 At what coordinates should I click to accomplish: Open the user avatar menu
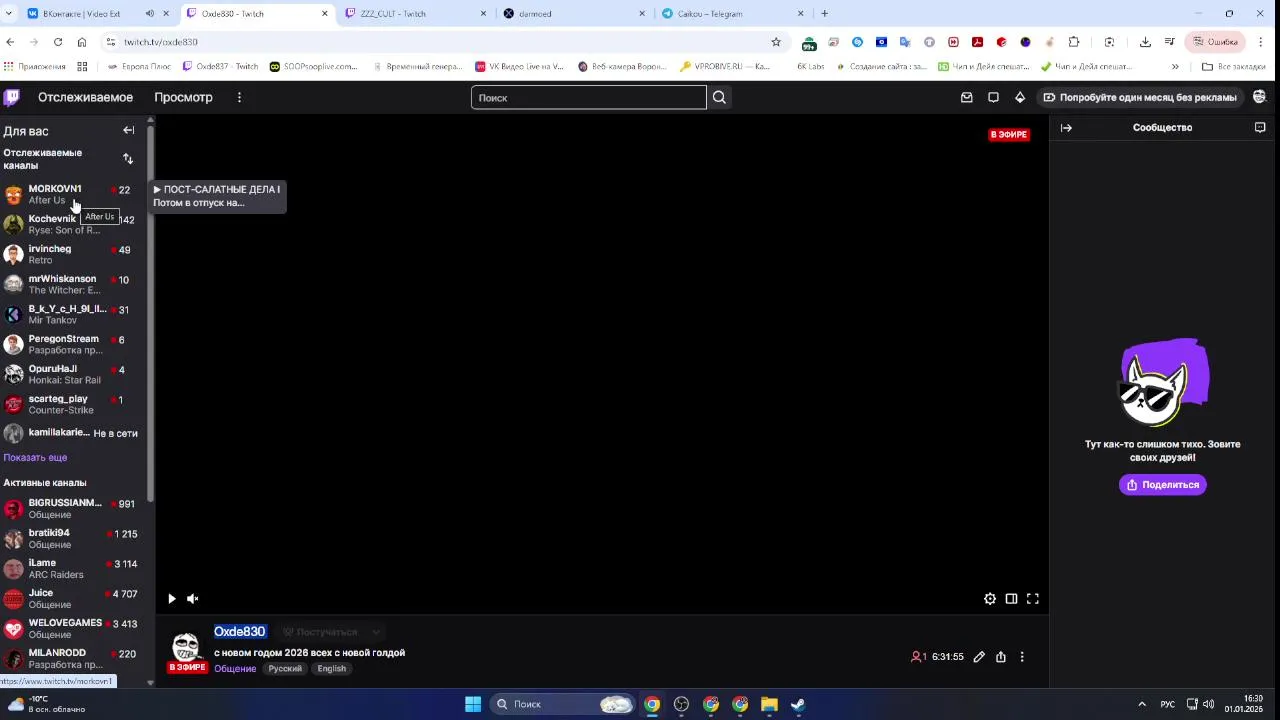(1259, 97)
